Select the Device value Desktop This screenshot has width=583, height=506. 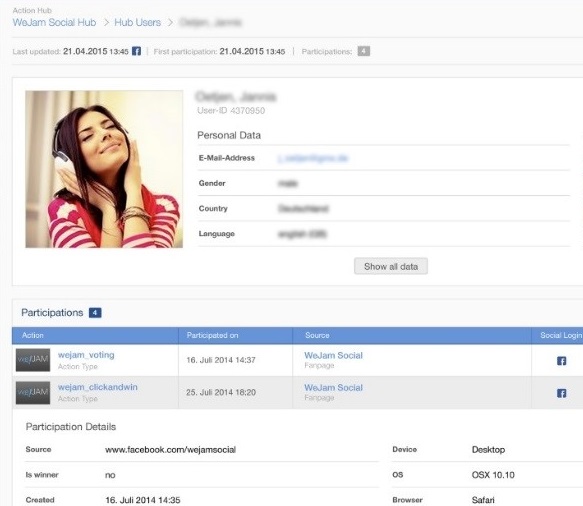tap(488, 450)
